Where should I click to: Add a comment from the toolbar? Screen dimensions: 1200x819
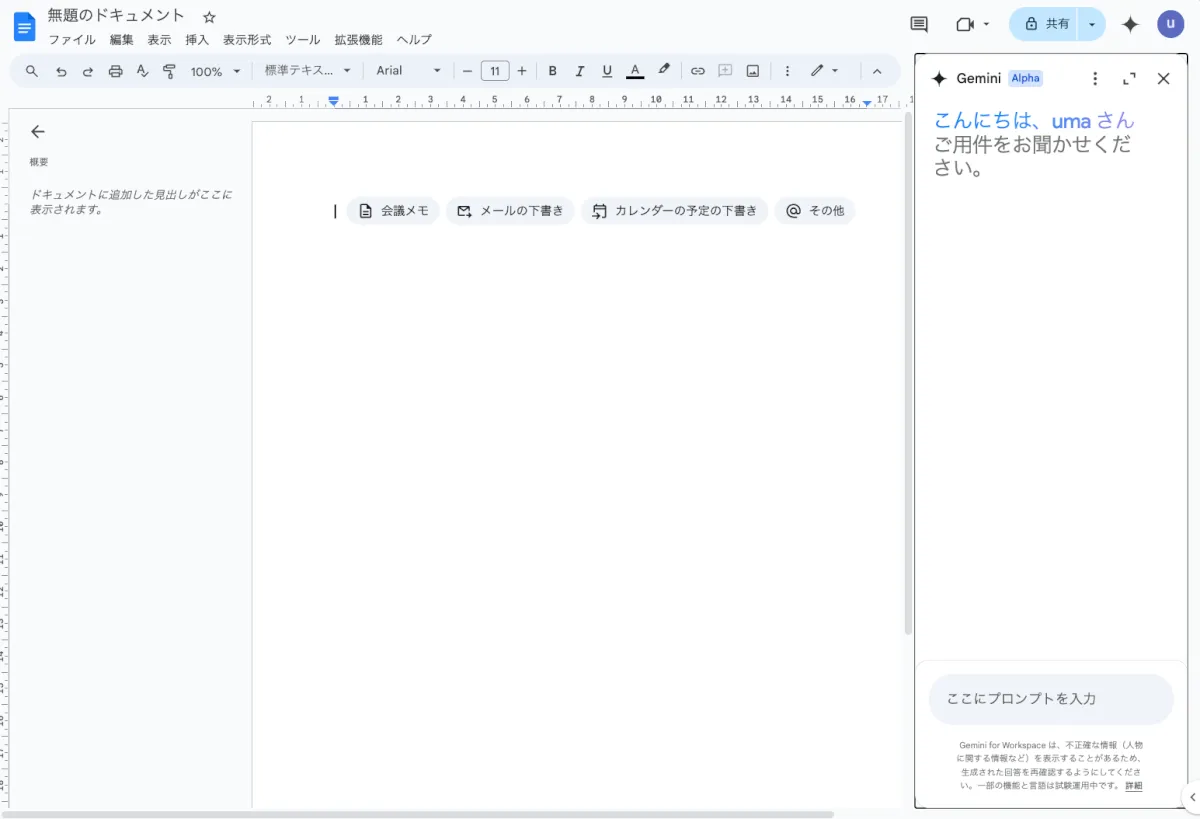(726, 71)
